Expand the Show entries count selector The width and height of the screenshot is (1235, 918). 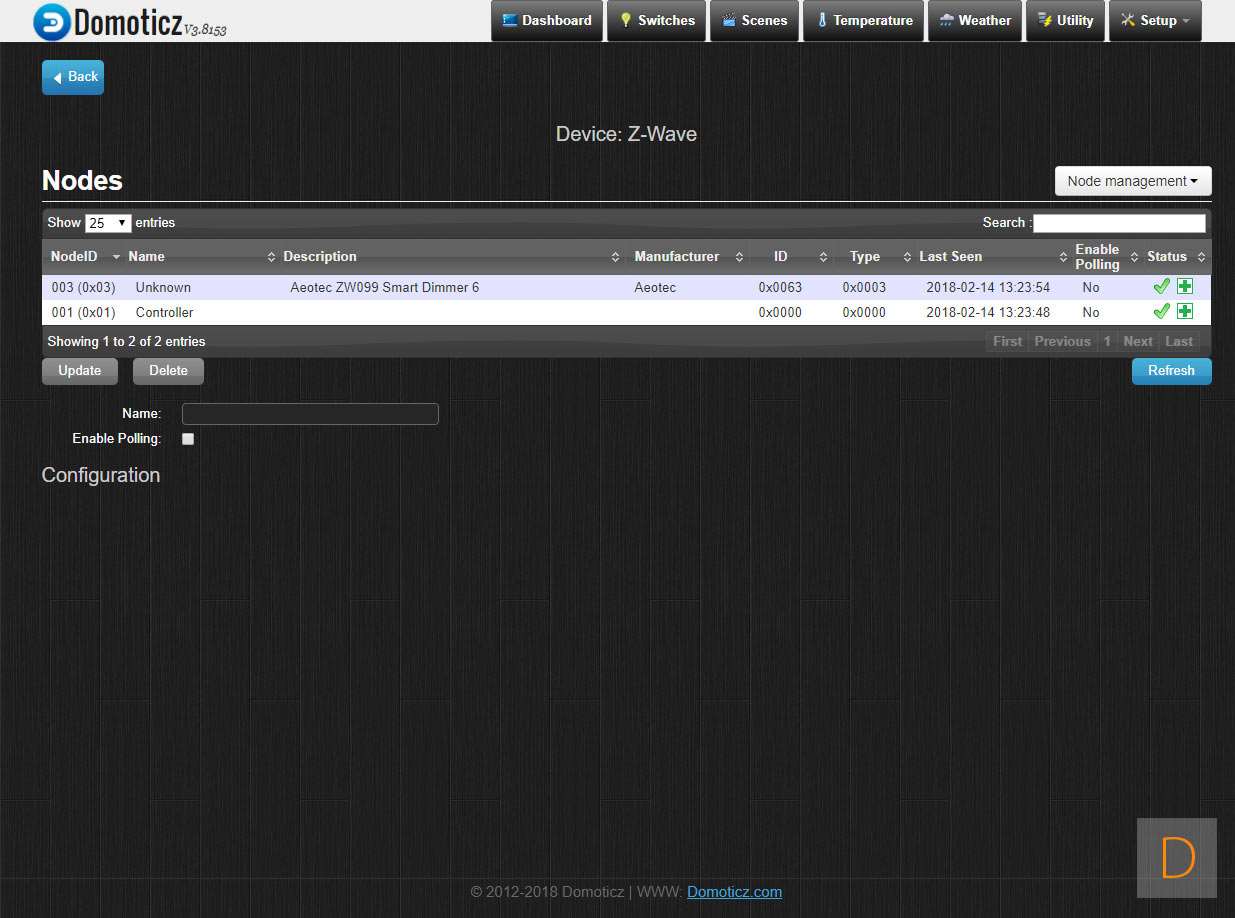point(108,223)
